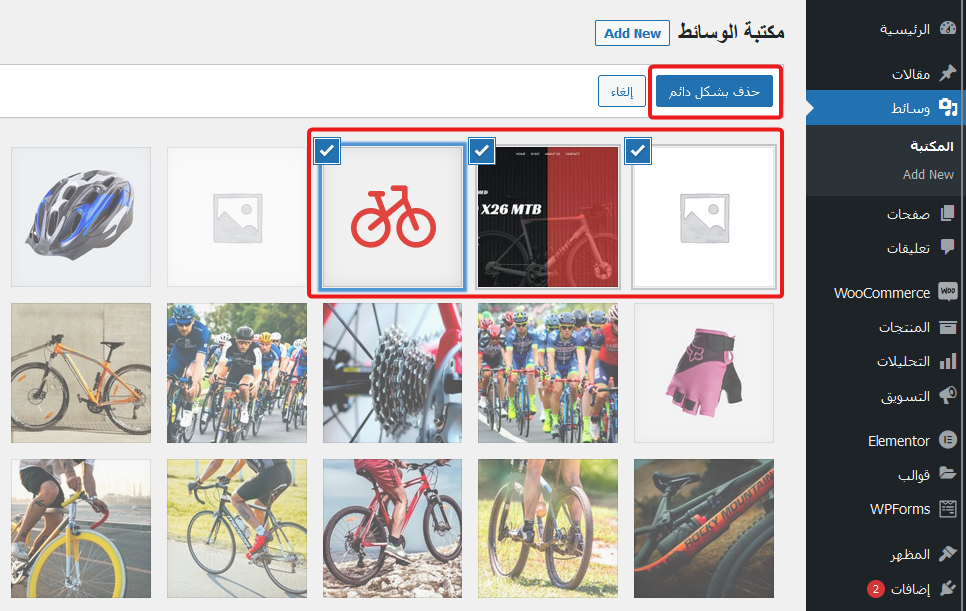
Task: Click the Add New submenu link
Action: tap(928, 174)
